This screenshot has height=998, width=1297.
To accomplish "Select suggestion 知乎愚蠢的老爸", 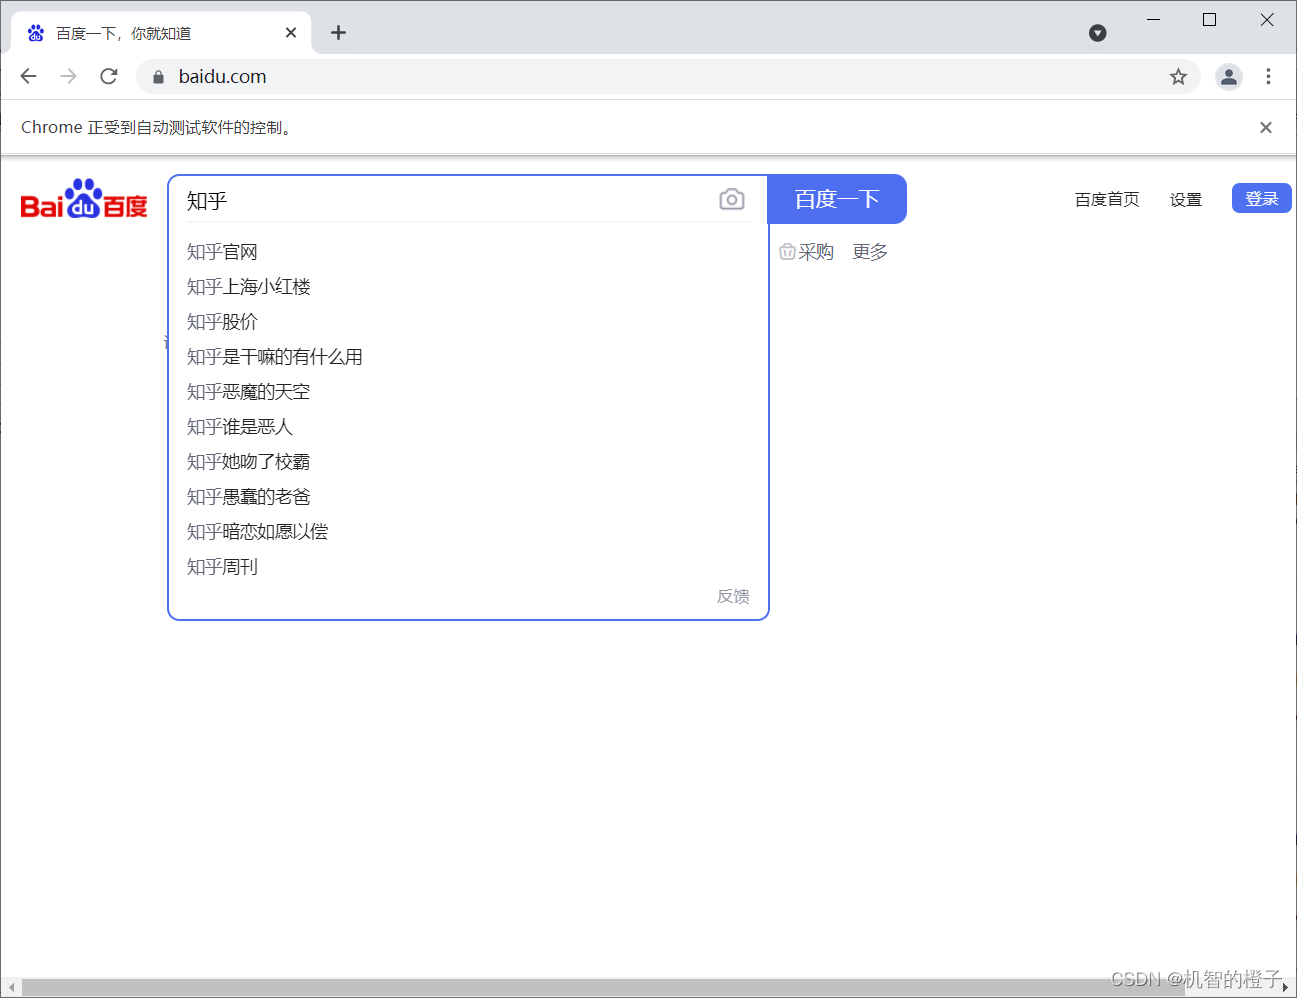I will pos(468,497).
